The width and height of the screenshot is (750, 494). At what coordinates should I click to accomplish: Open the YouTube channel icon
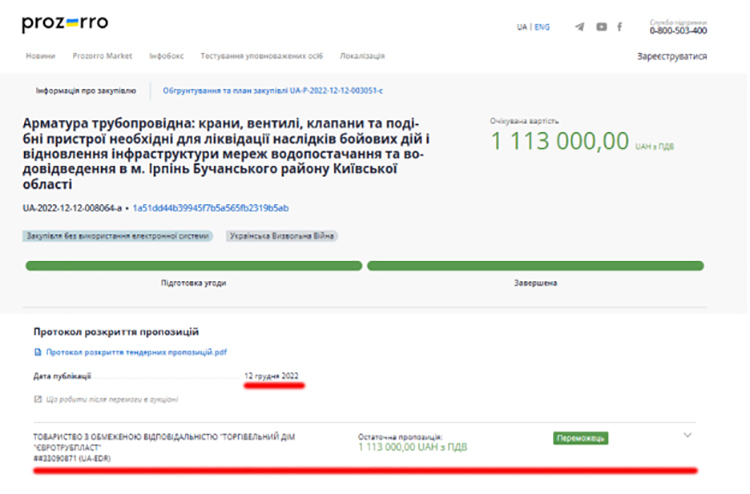pos(601,27)
